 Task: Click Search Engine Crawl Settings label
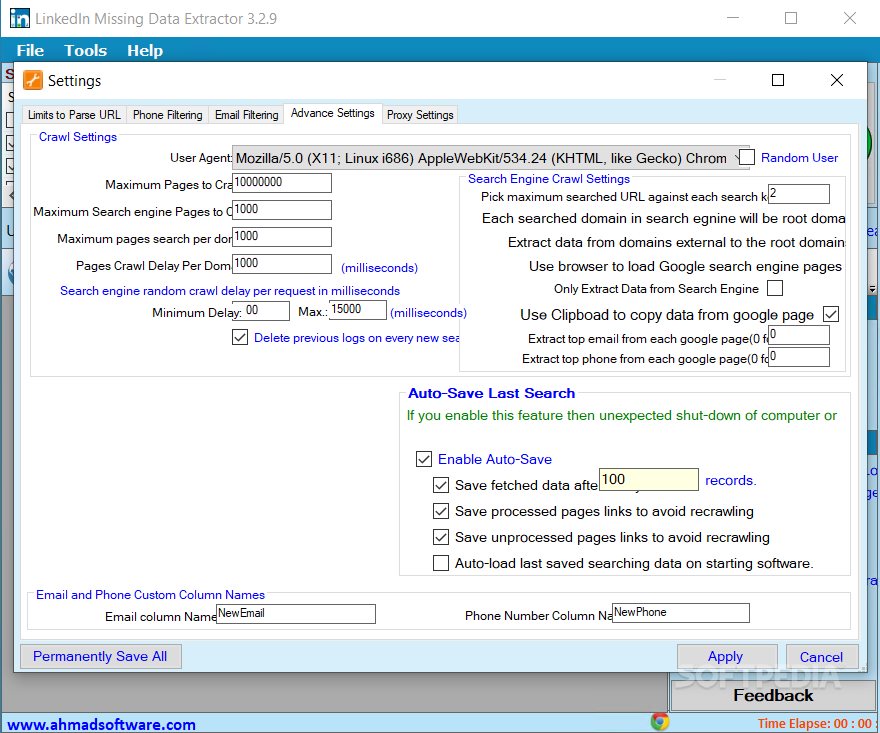(549, 178)
